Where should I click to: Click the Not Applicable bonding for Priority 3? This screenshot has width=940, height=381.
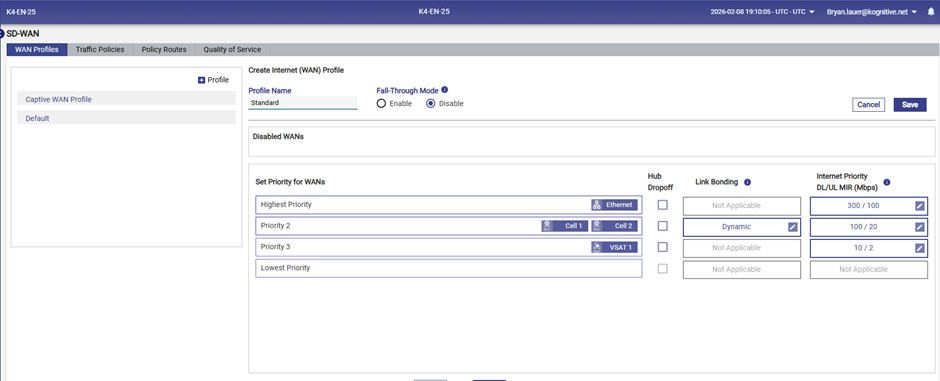(x=742, y=248)
